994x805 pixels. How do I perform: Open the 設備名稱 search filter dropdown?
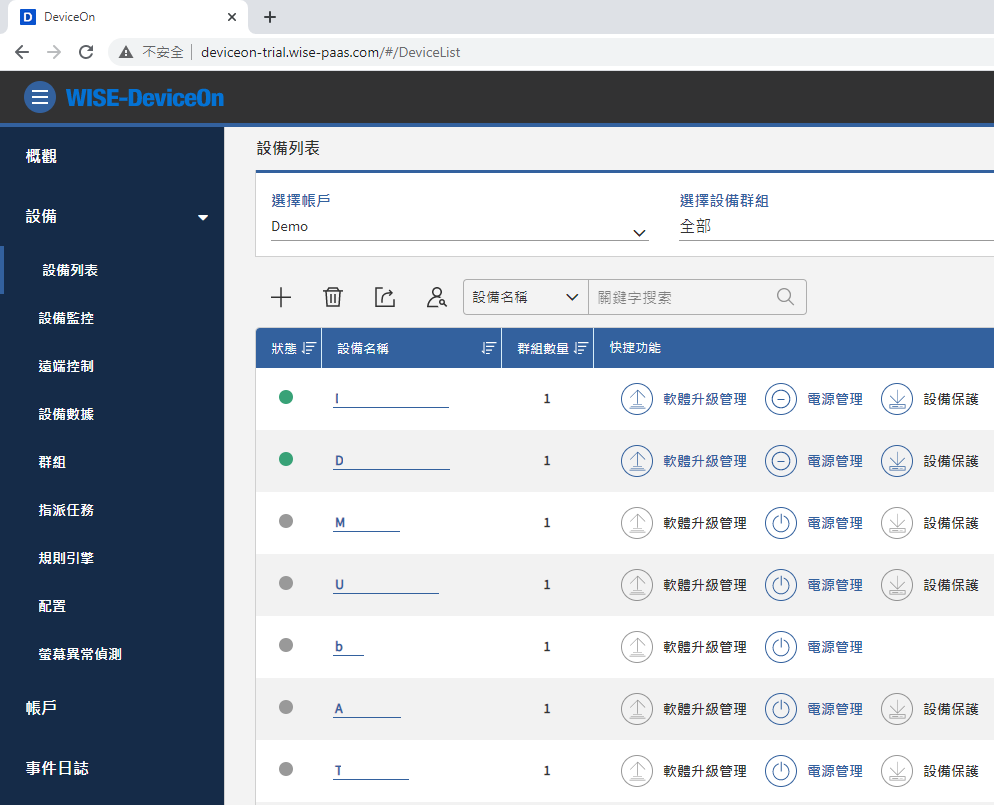tap(526, 297)
